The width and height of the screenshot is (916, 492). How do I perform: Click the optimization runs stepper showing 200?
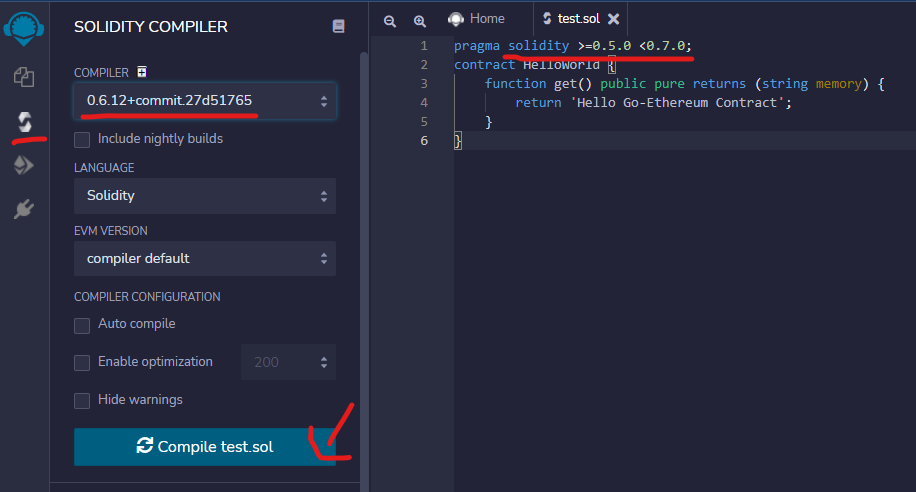[289, 362]
